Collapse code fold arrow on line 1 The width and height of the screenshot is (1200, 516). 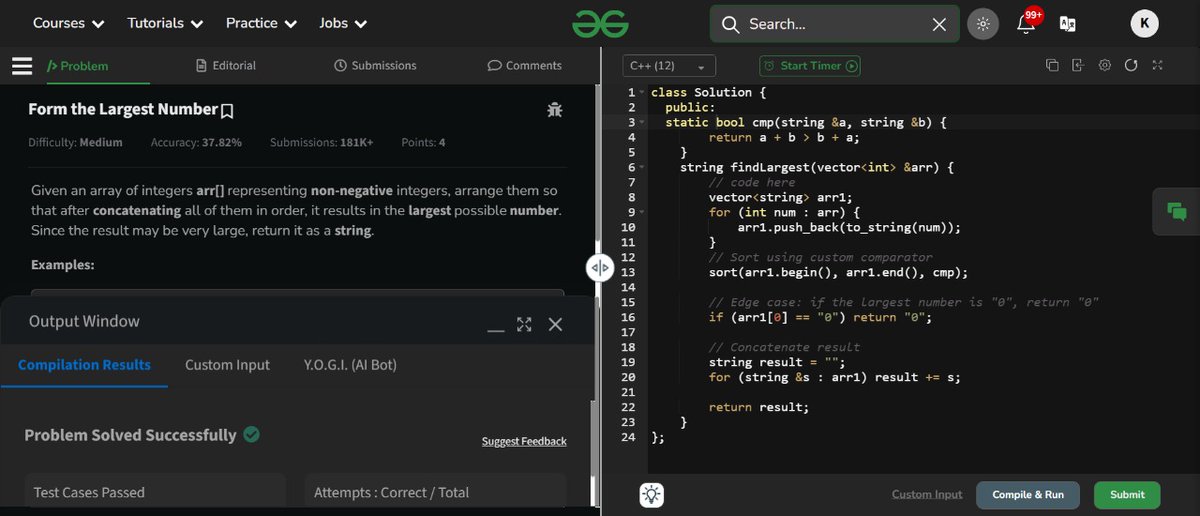point(643,92)
